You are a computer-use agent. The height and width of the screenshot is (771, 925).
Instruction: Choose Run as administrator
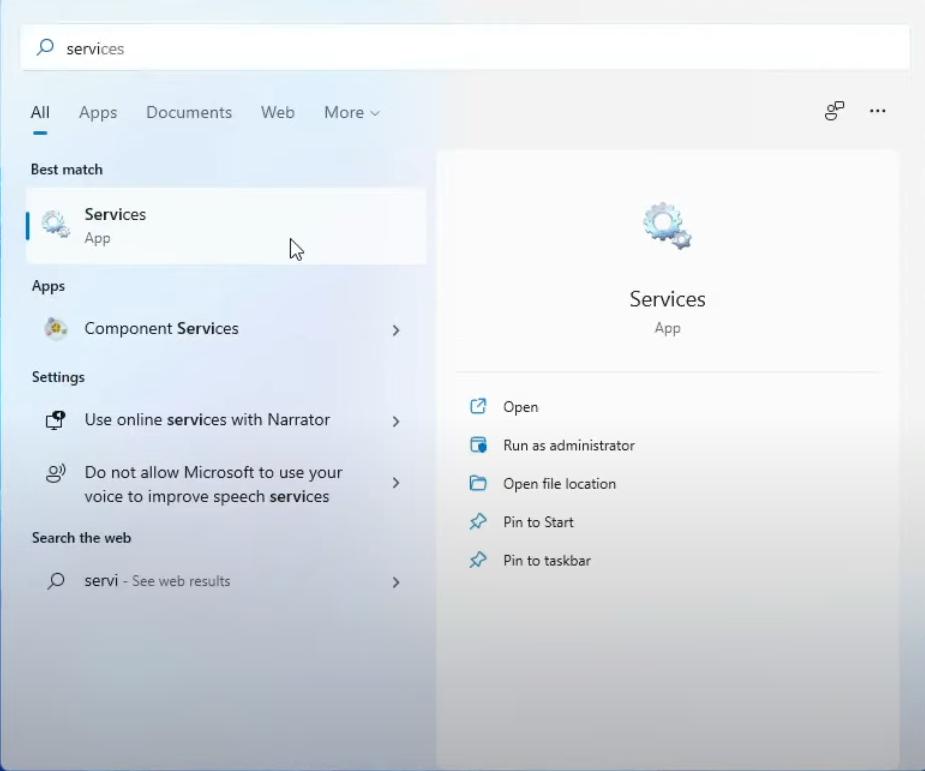coord(569,445)
